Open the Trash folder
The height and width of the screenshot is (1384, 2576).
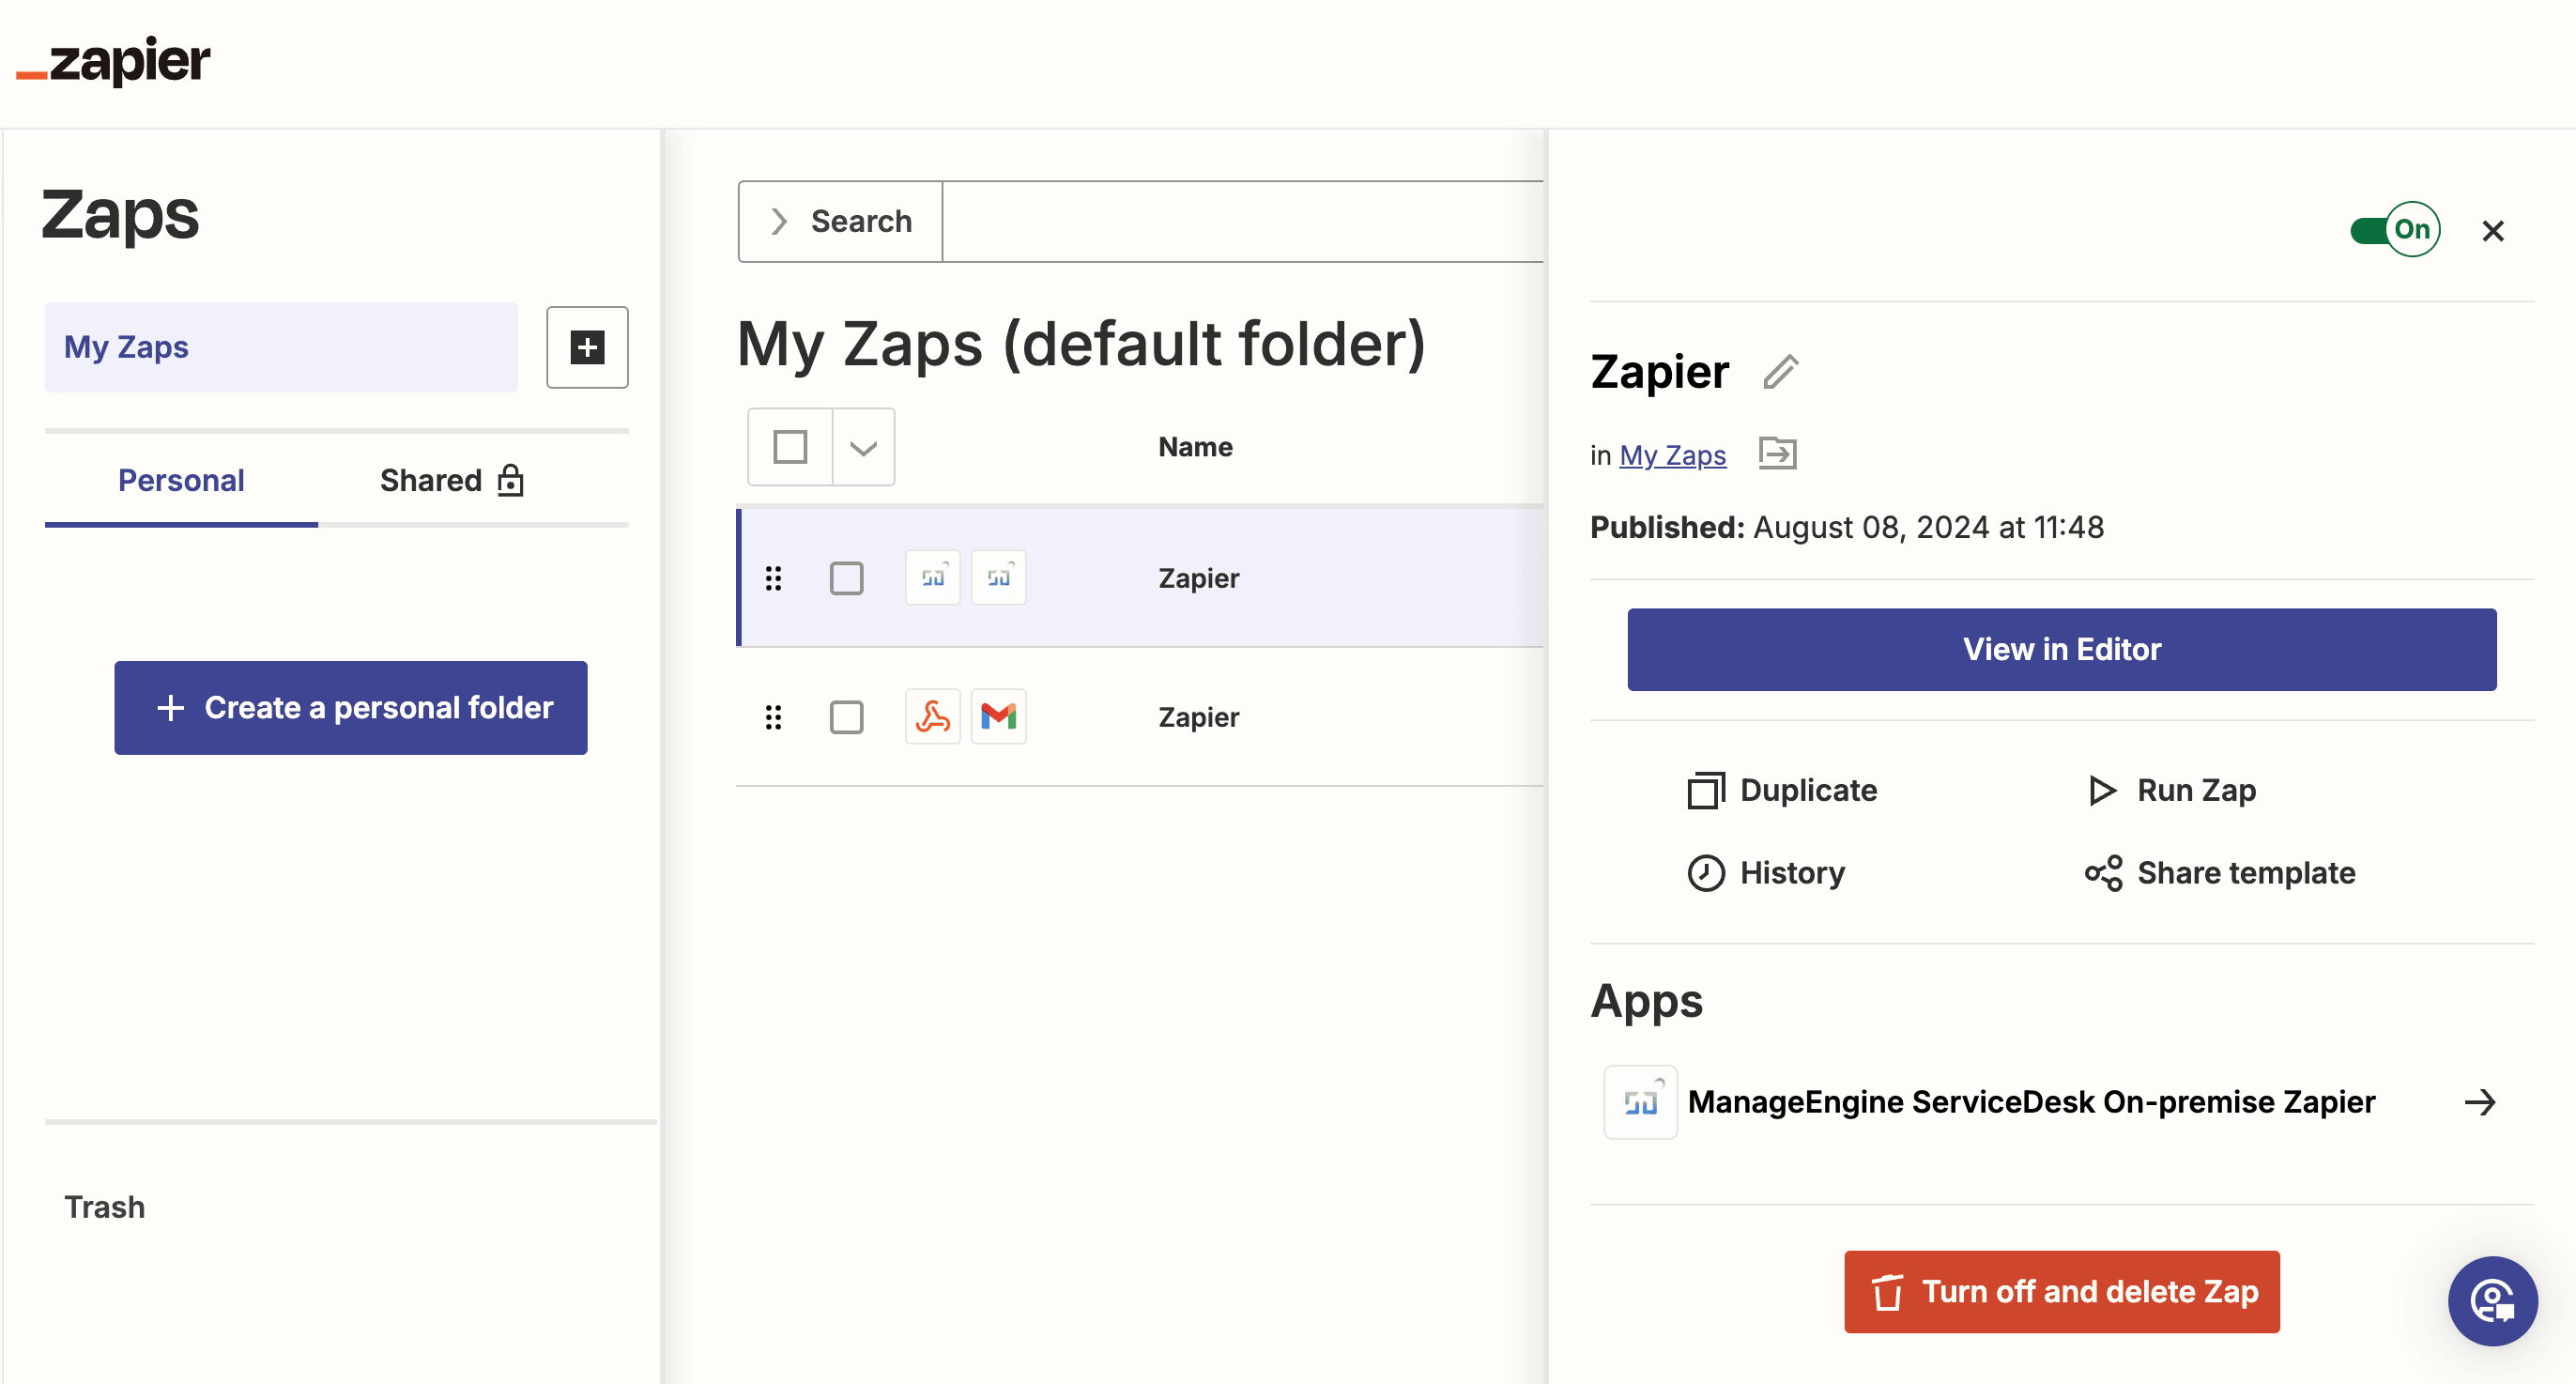(105, 1207)
